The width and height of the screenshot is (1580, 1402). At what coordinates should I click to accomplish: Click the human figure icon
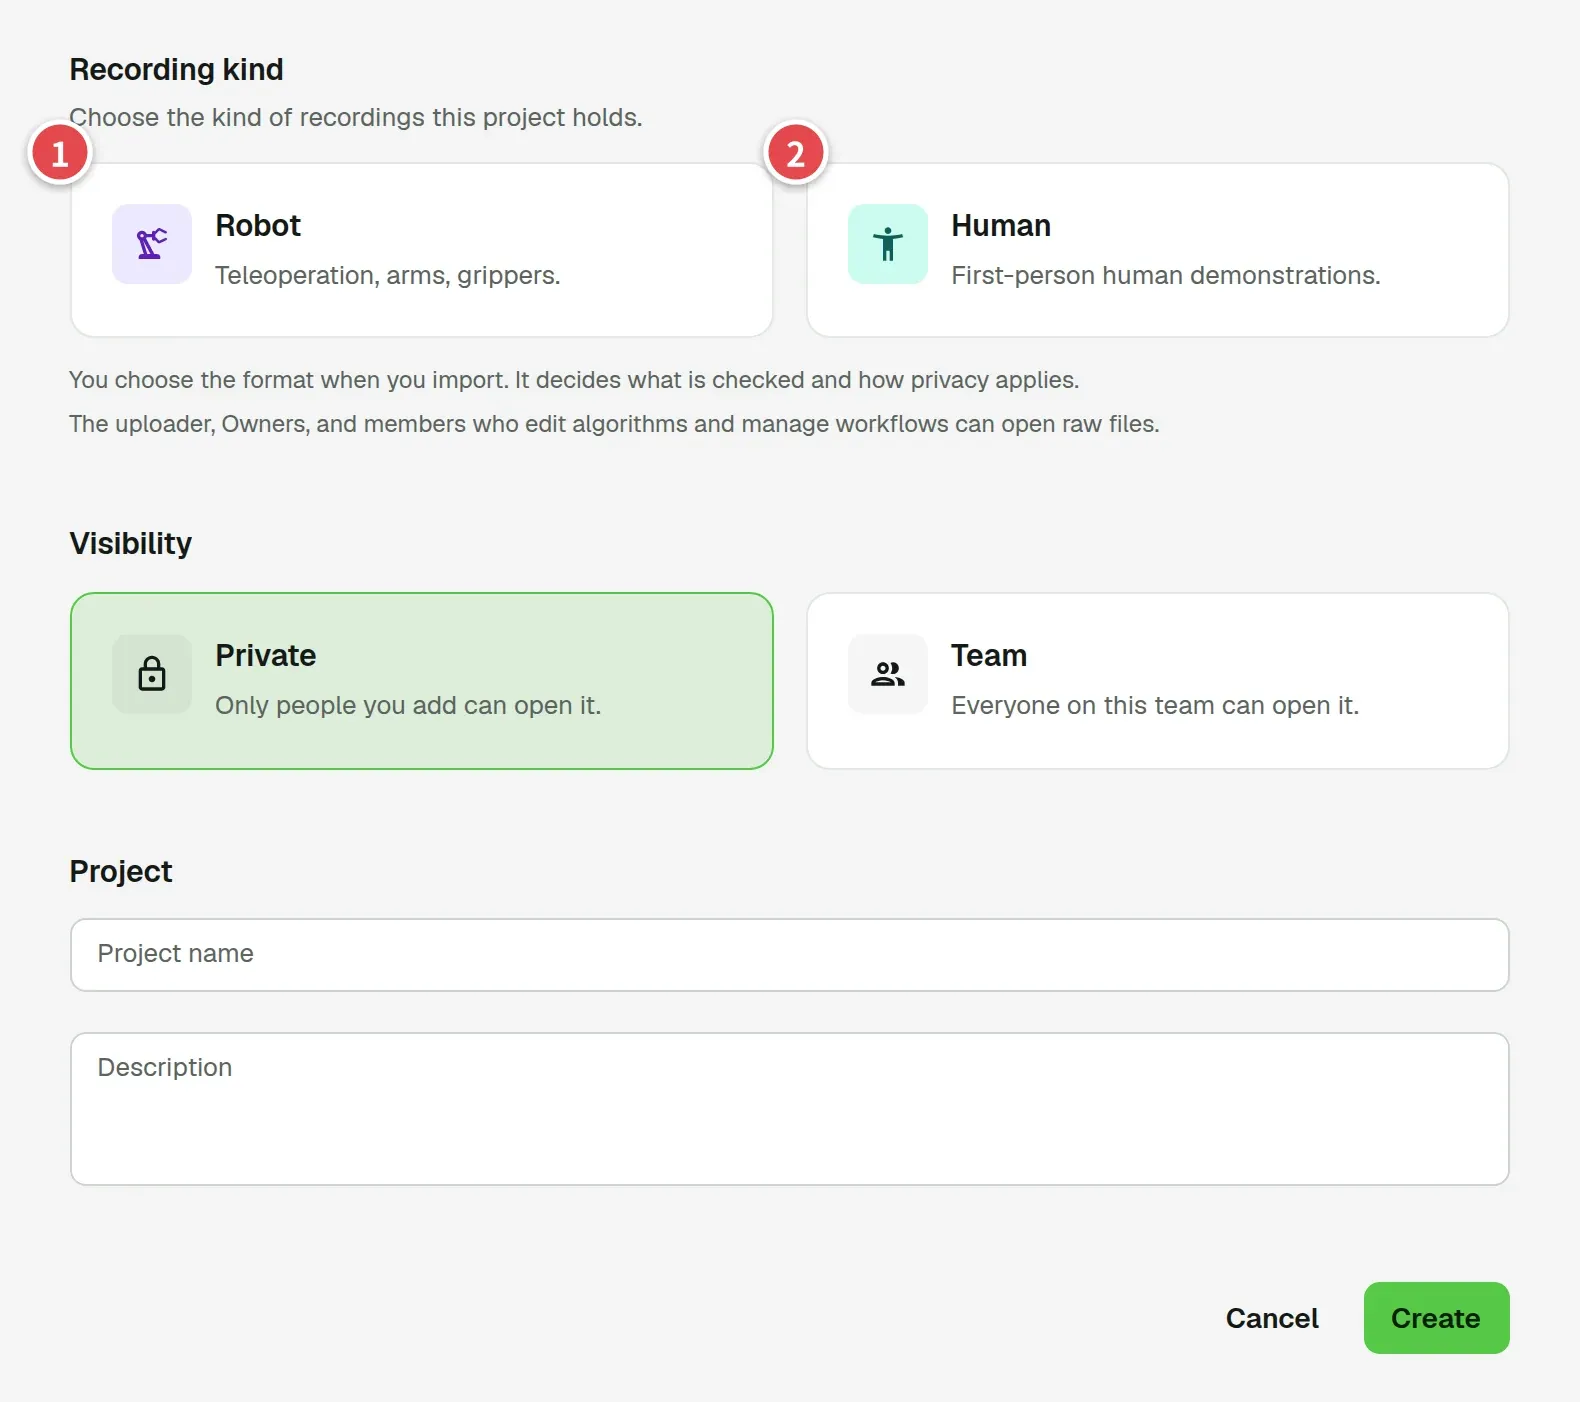888,244
